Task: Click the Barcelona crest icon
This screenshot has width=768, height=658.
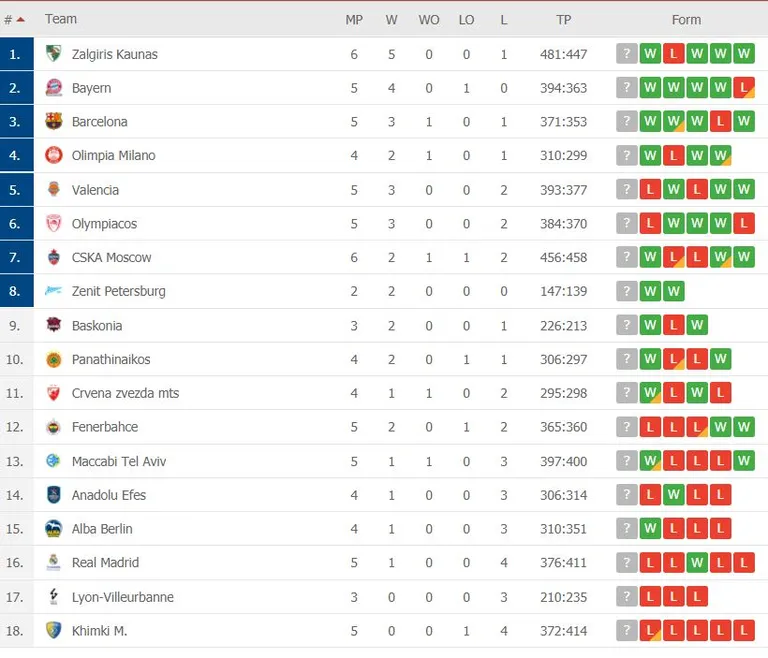Action: click(53, 121)
